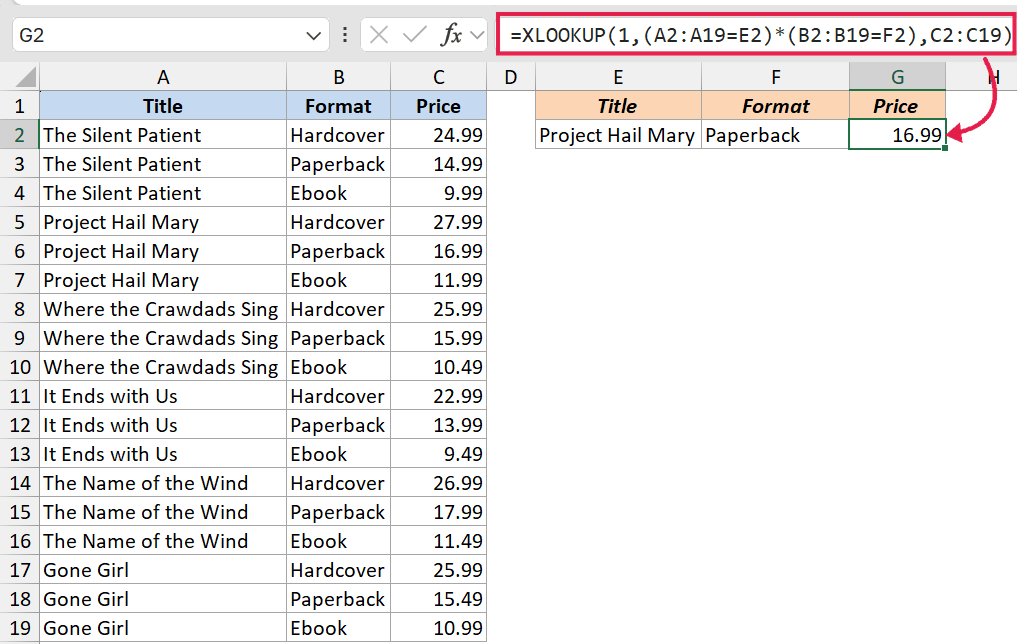Click price 17.99
The image size is (1017, 644).
coord(438,512)
